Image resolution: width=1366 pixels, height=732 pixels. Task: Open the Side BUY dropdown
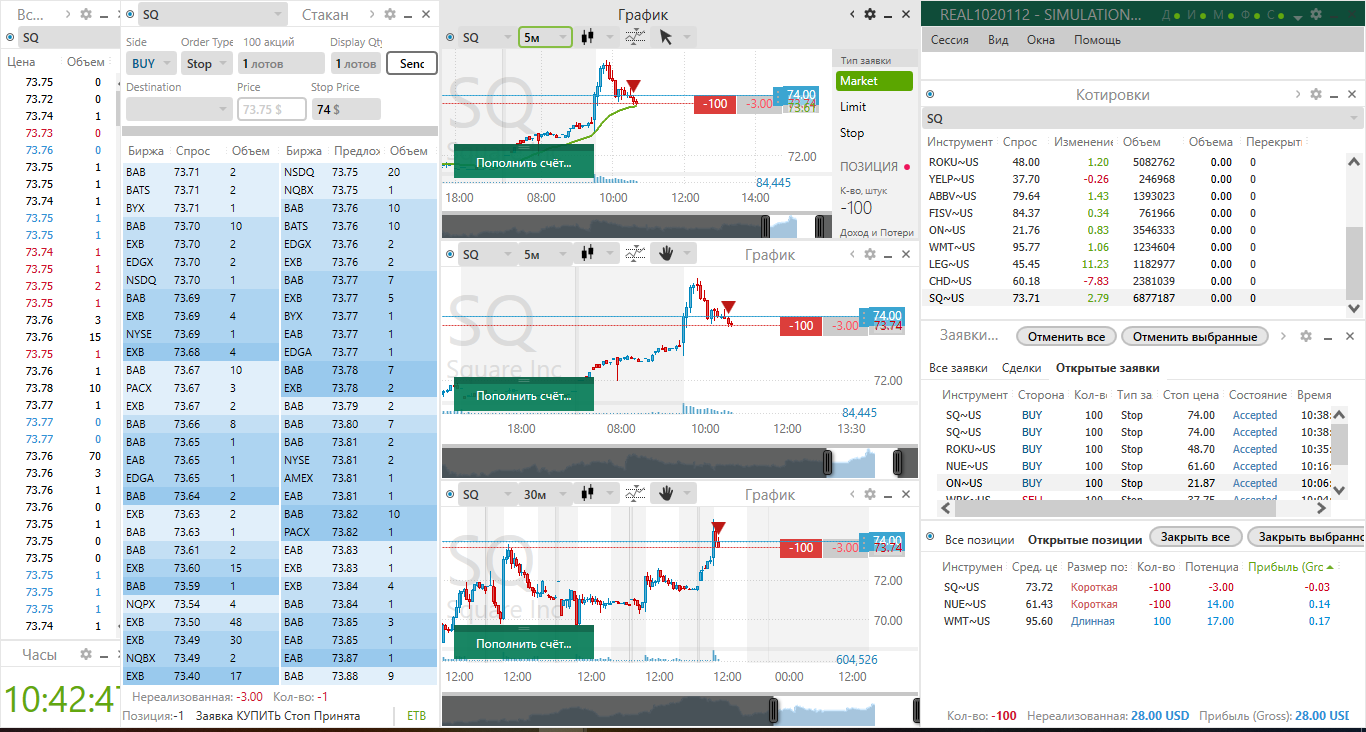(150, 63)
